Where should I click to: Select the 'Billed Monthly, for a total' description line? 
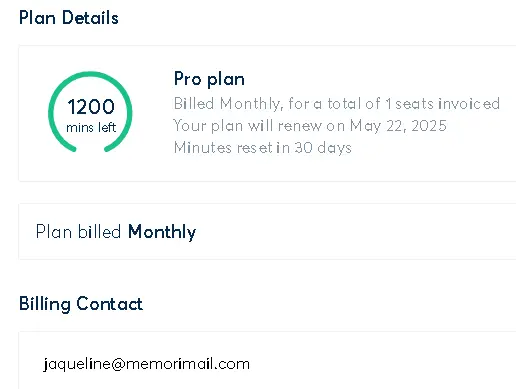point(337,104)
